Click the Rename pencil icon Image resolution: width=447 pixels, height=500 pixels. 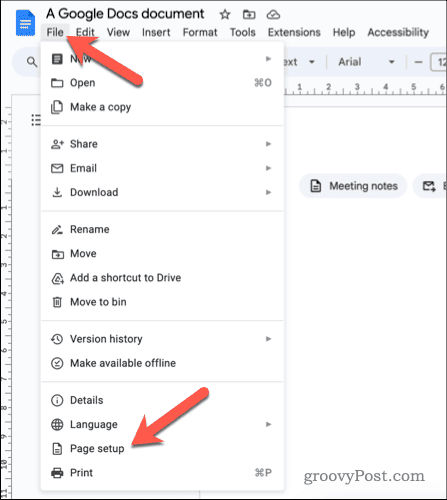(57, 229)
